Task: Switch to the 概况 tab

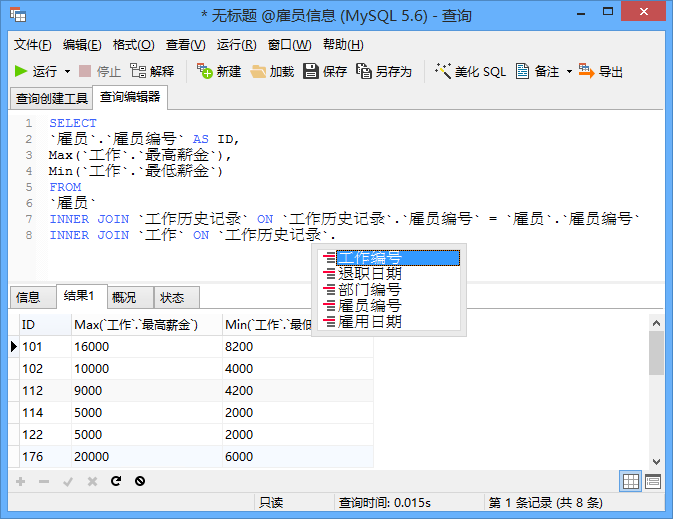Action: (130, 297)
